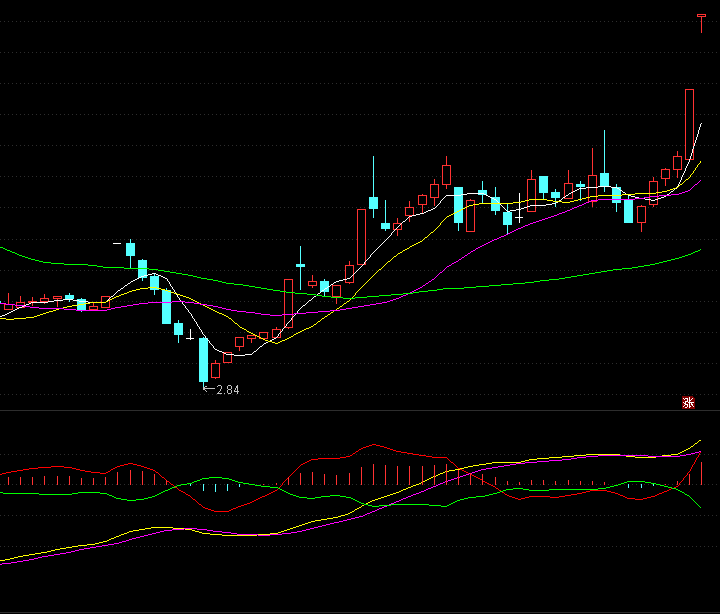Select the tall red candlestick at far right
The height and width of the screenshot is (614, 720).
click(x=689, y=125)
